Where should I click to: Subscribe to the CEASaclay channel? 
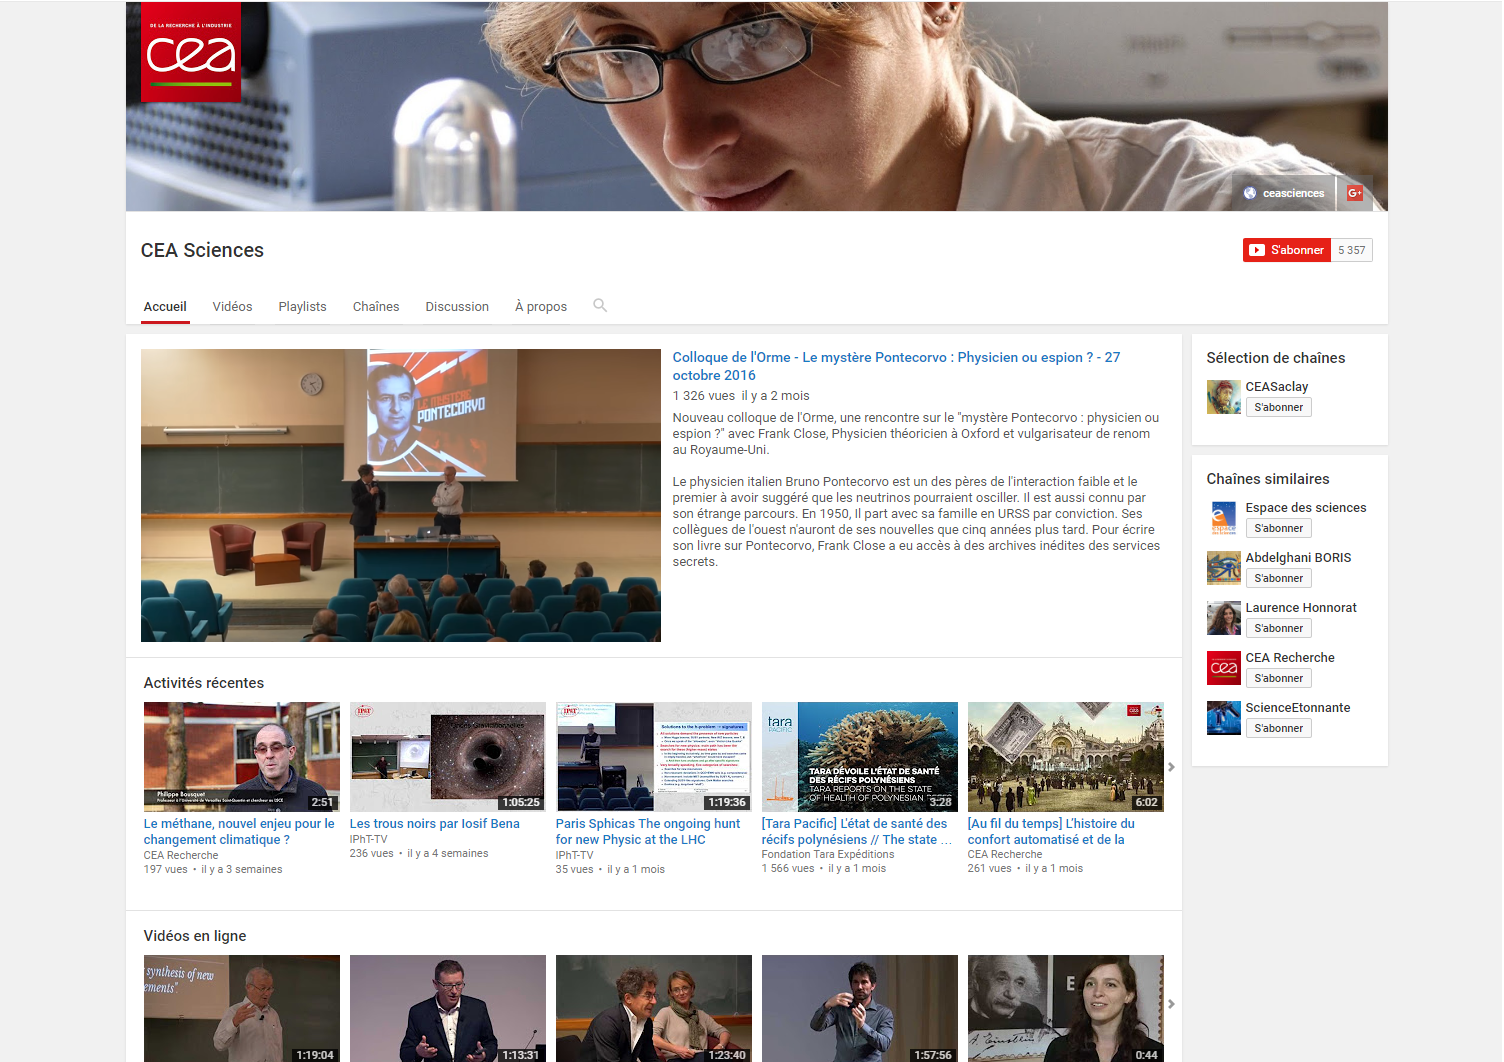(1278, 407)
